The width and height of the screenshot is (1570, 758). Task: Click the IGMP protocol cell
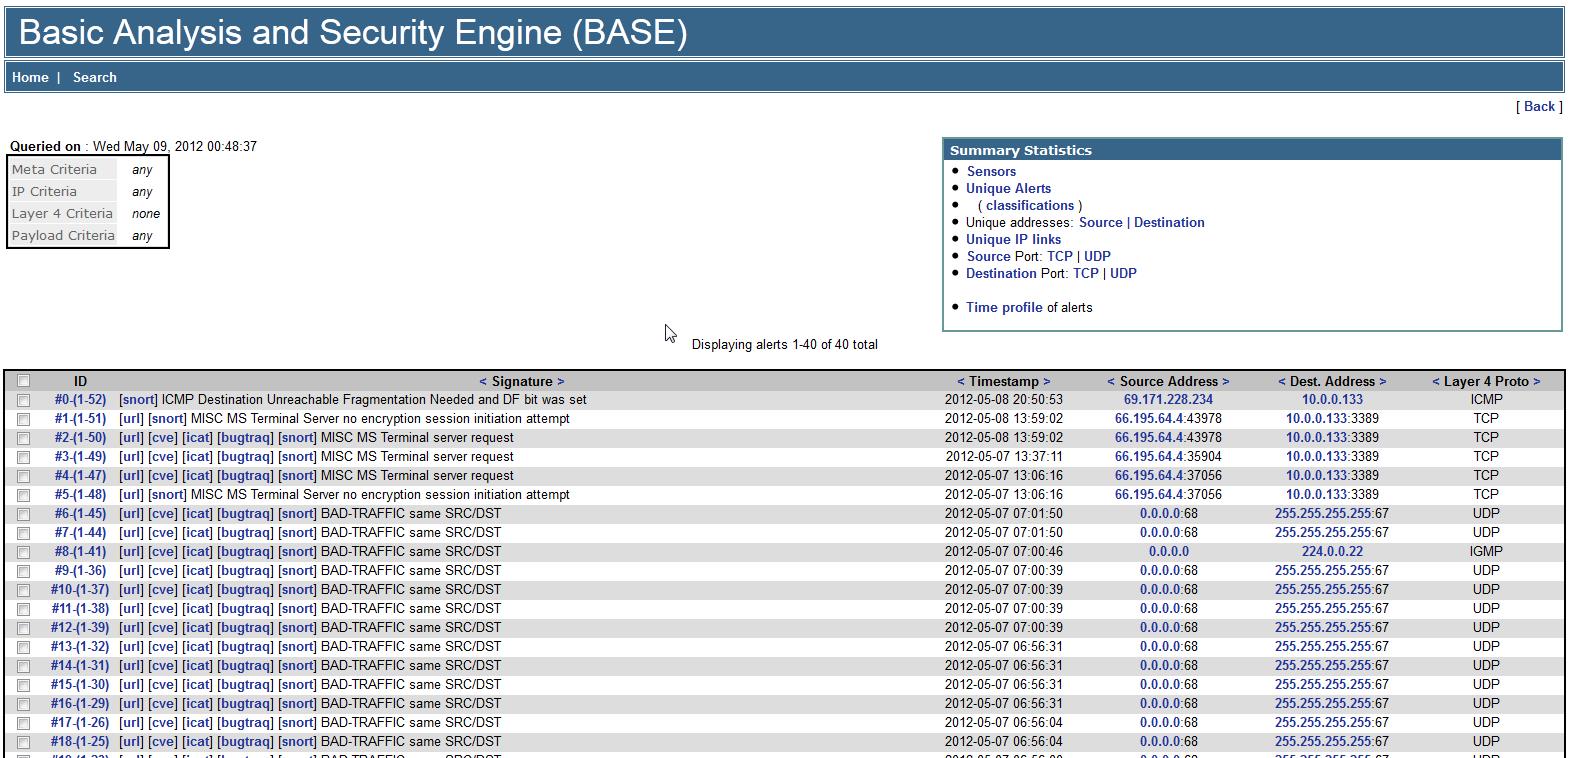click(x=1486, y=552)
